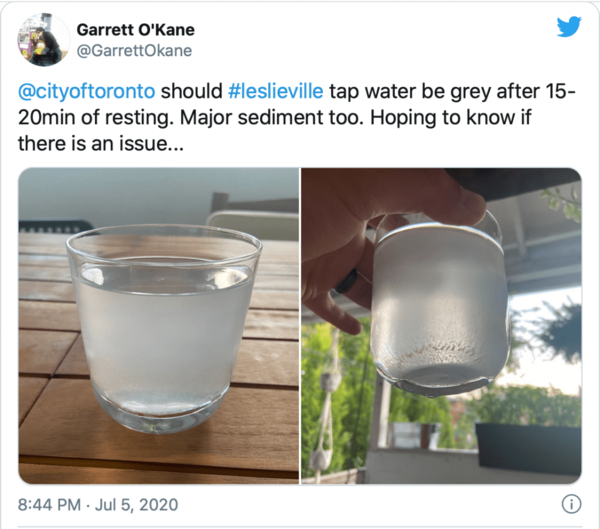Open the left photo of water glass on table

159,326
